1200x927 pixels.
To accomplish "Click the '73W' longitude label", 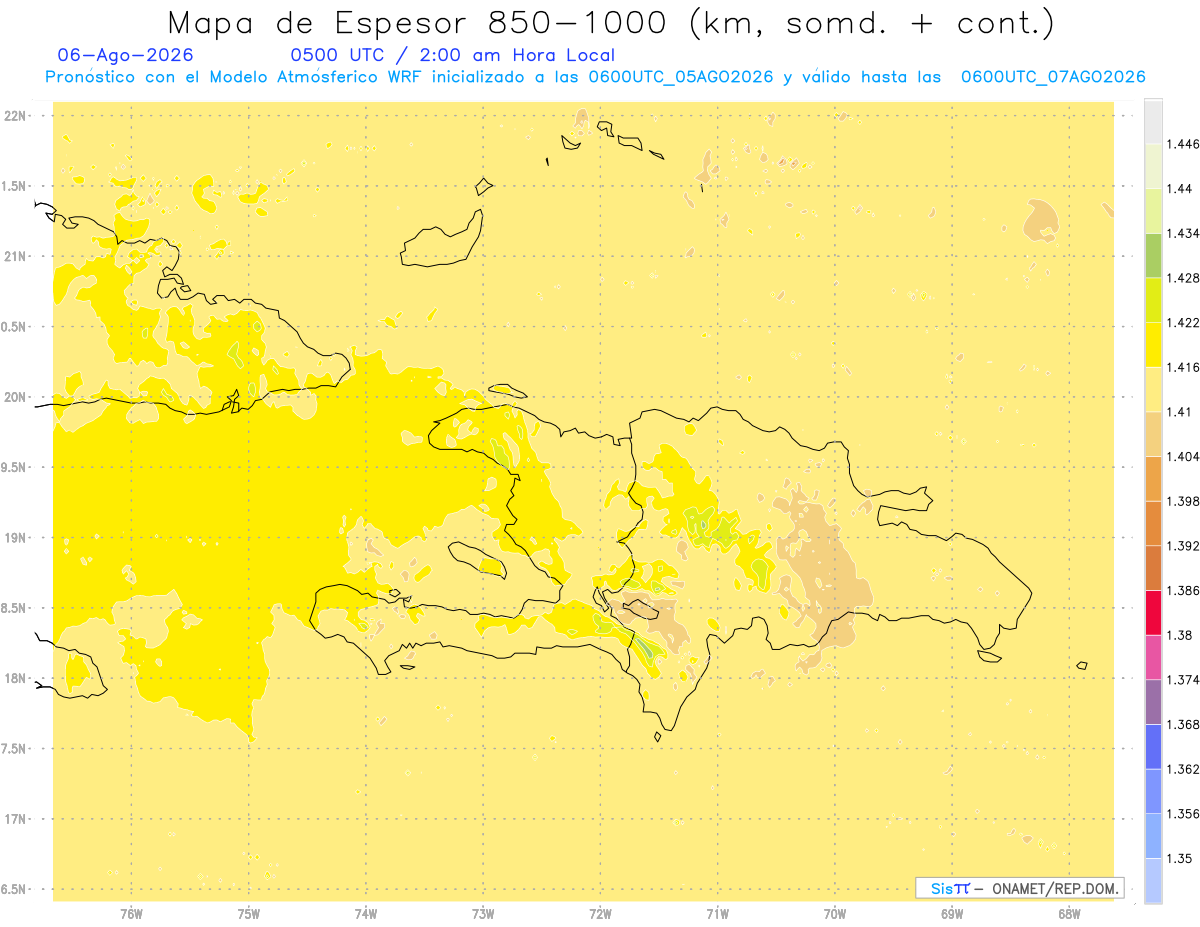I will (x=483, y=914).
